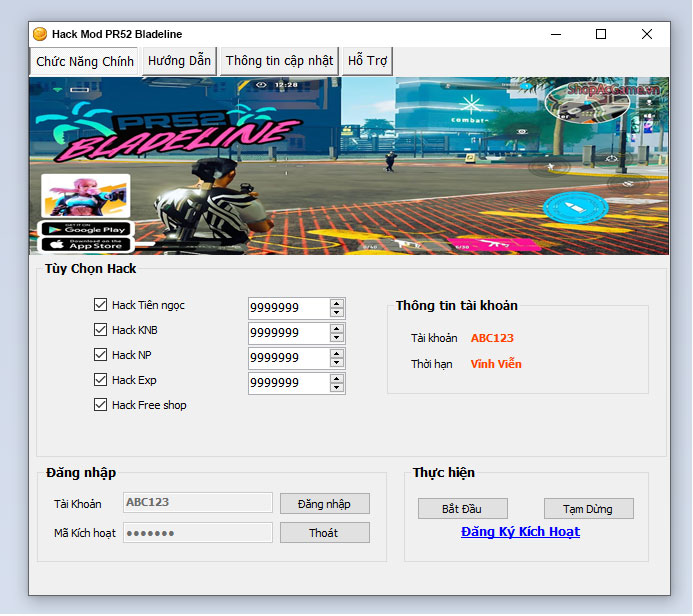693x616 pixels.
Task: Switch to the Hướng Dẫn tab
Action: [179, 61]
